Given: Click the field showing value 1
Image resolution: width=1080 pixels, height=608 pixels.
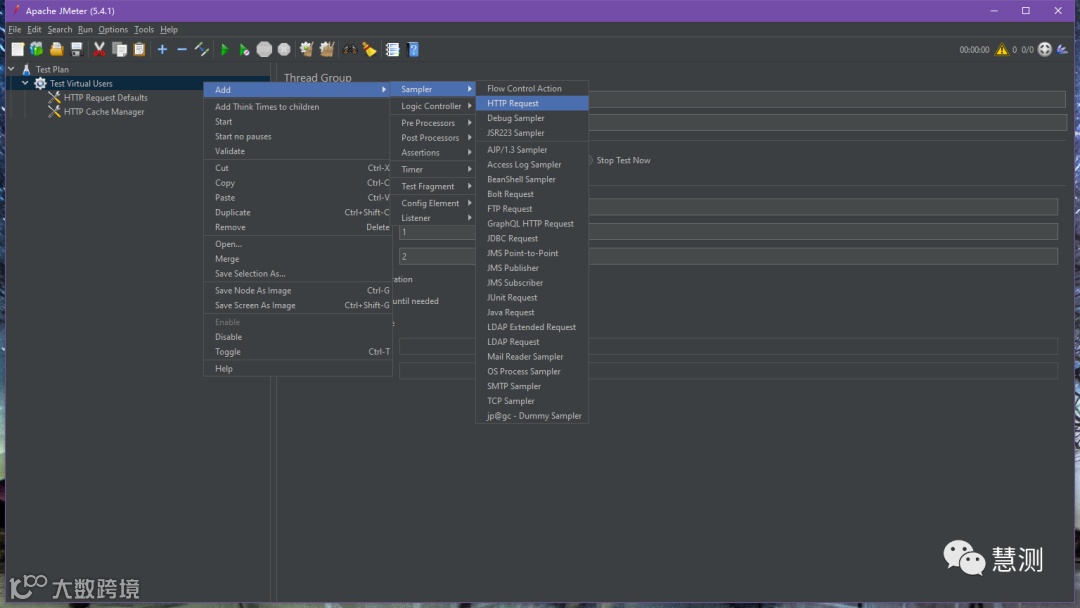Looking at the screenshot, I should [728, 232].
